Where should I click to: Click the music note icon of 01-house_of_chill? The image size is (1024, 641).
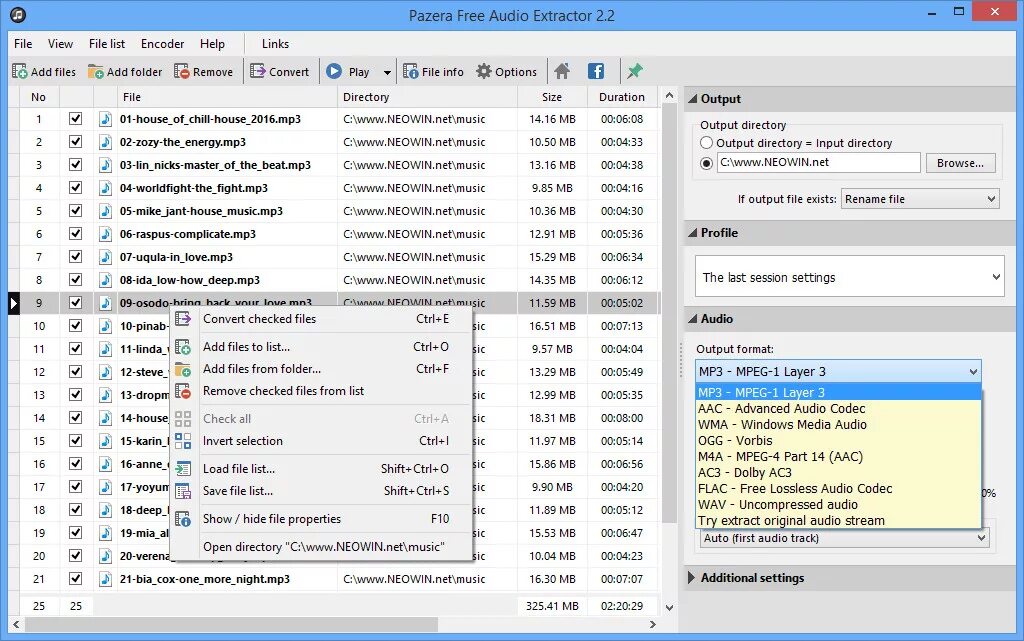tap(105, 119)
